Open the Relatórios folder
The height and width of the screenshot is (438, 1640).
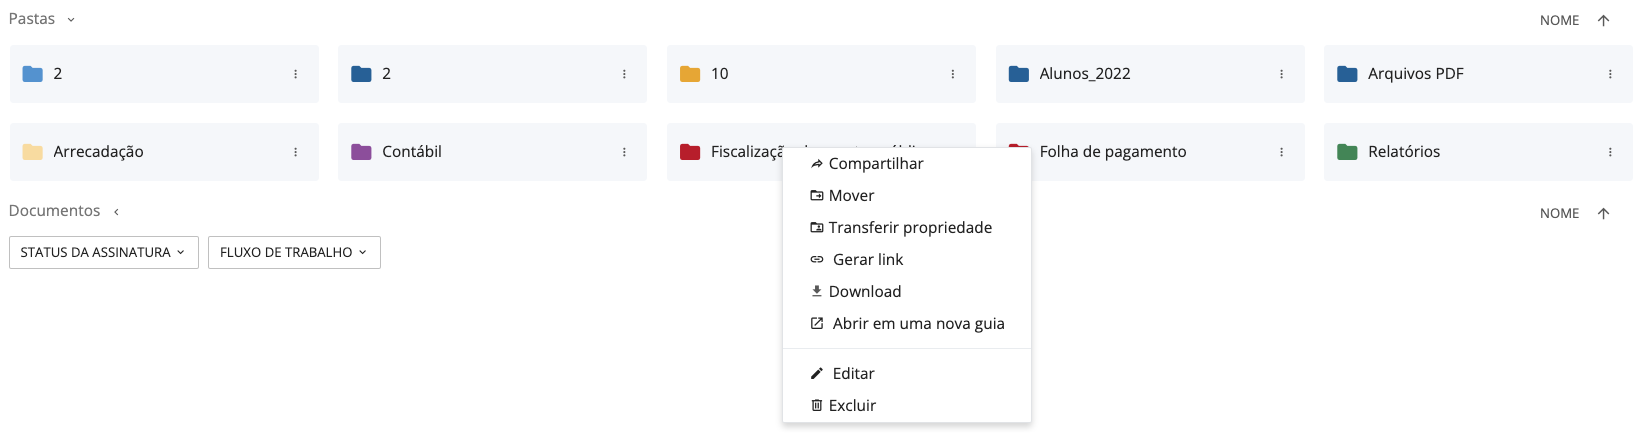click(1403, 152)
